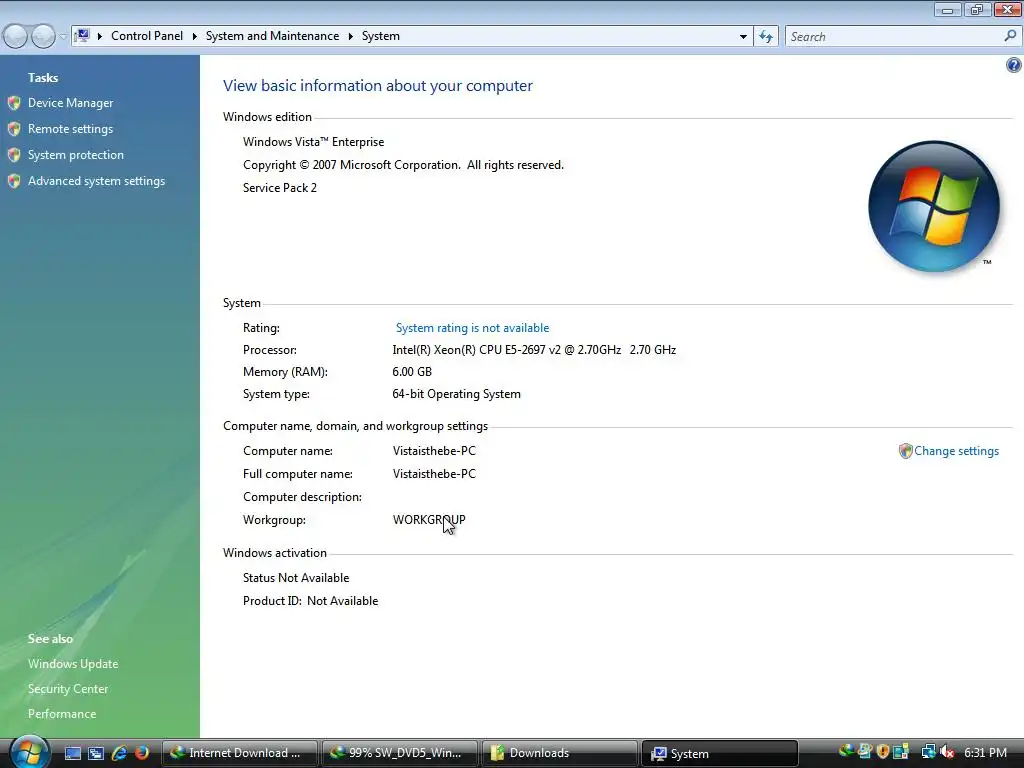Click the shield icon beside Remote settings

pos(14,129)
